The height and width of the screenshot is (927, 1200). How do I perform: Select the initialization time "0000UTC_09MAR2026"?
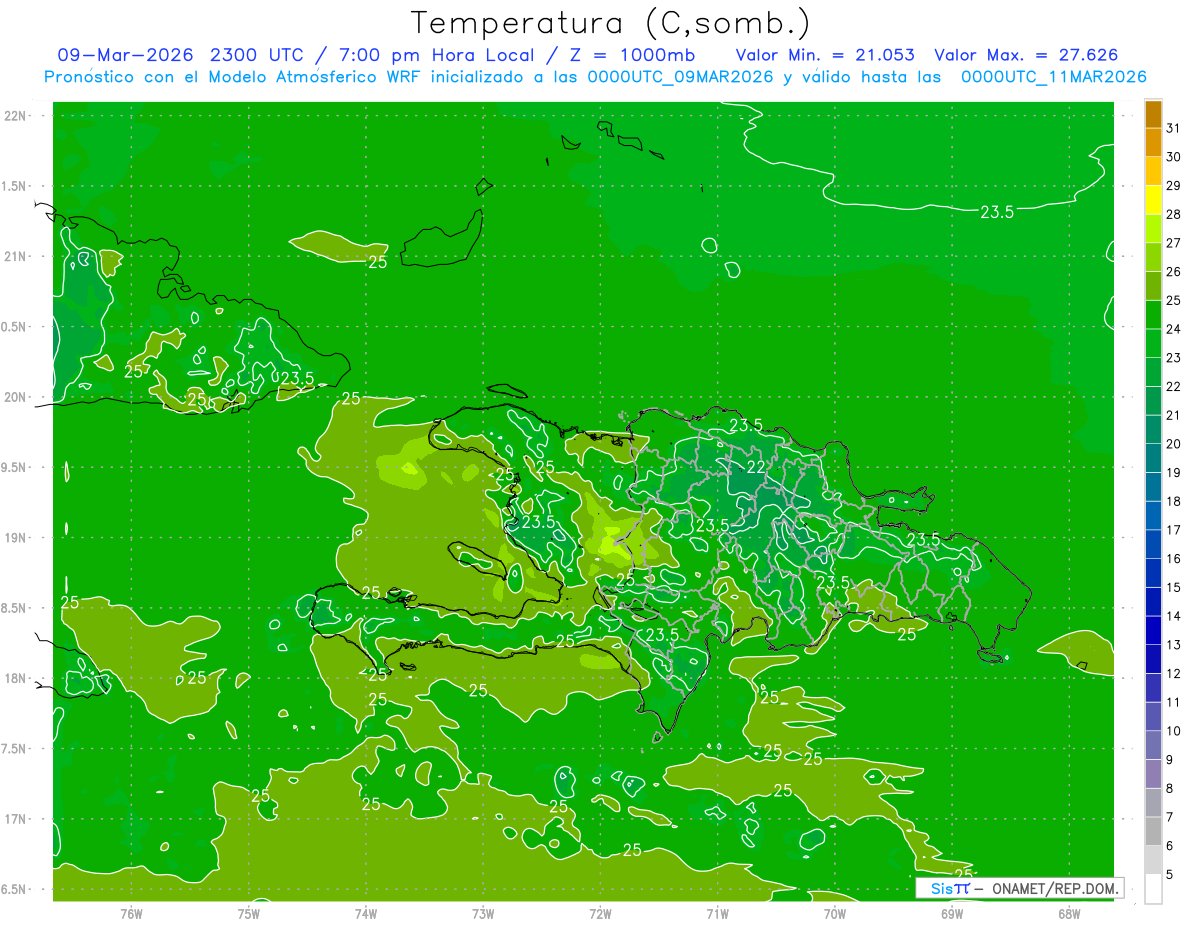point(681,77)
